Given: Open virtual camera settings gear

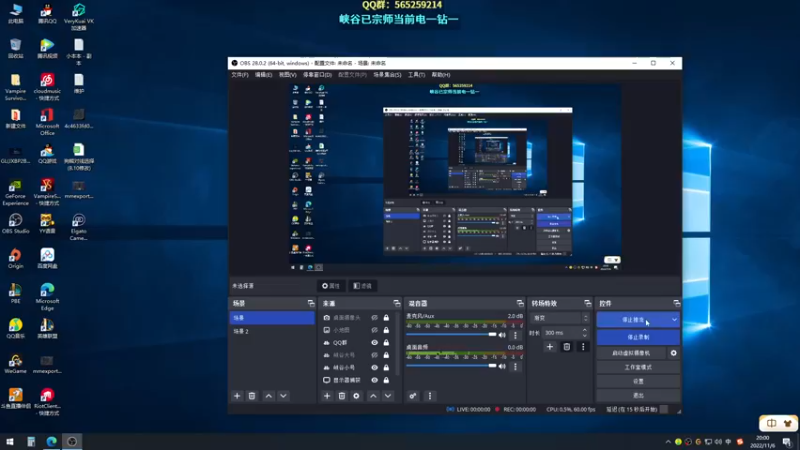Looking at the screenshot, I should (673, 353).
